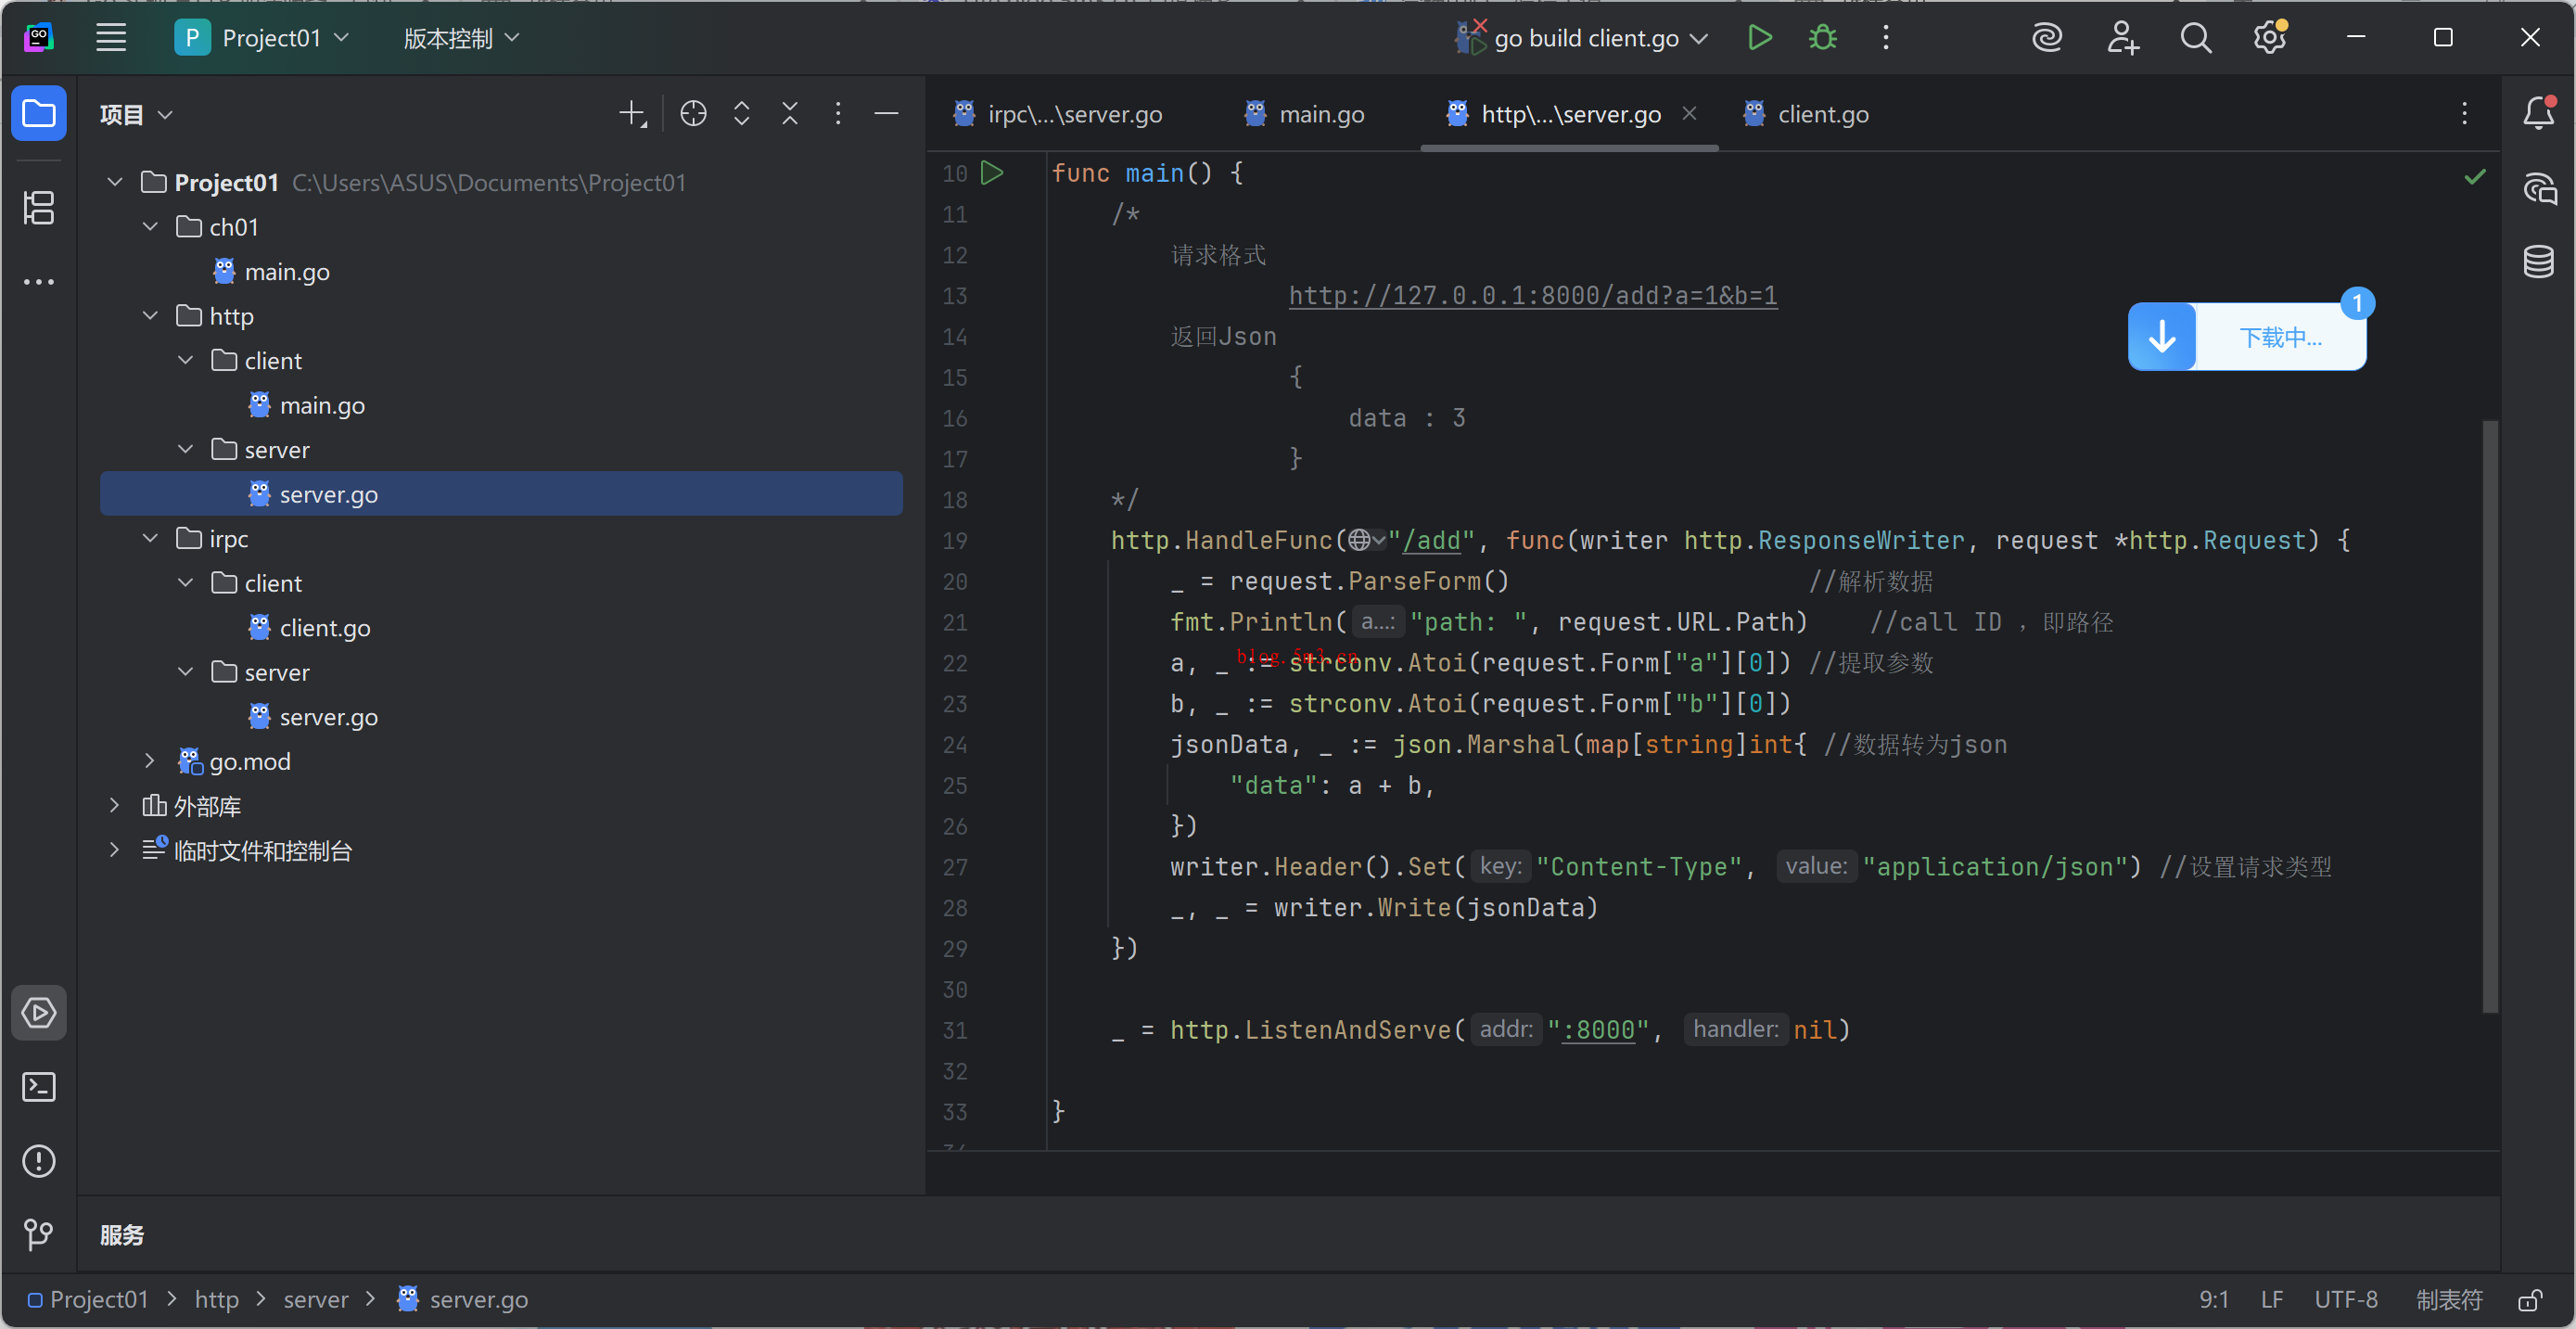Open the 版本控制 dropdown
Screen dimensions: 2576x1329
461,38
